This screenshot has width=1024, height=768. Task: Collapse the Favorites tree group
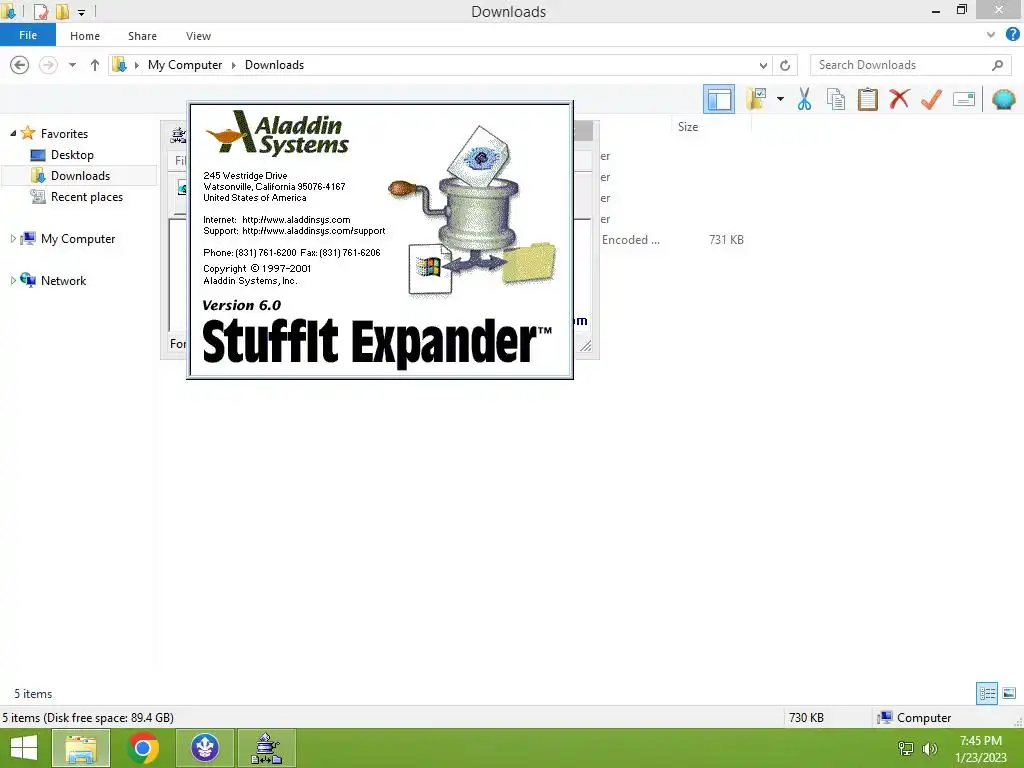click(12, 133)
